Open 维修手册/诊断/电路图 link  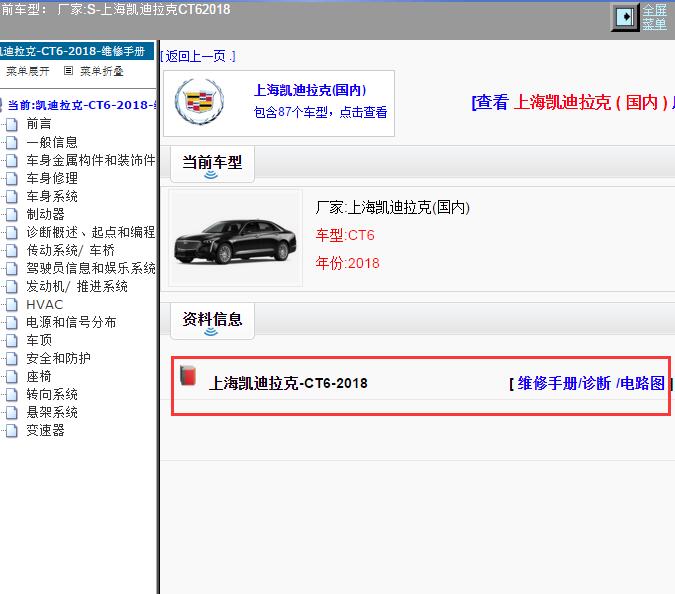coord(591,383)
